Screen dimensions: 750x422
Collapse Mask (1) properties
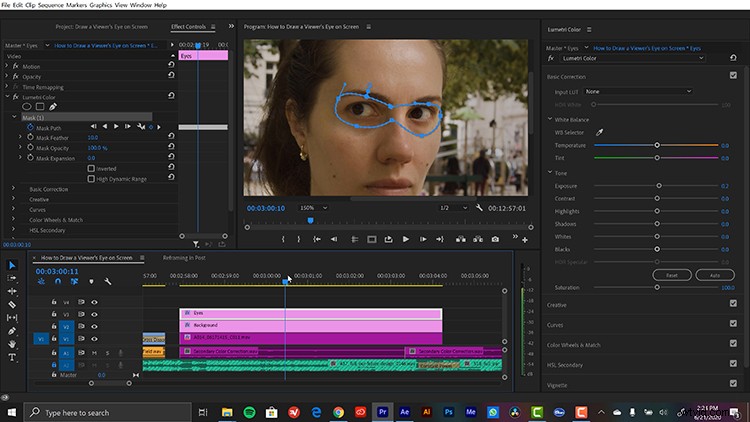14,117
